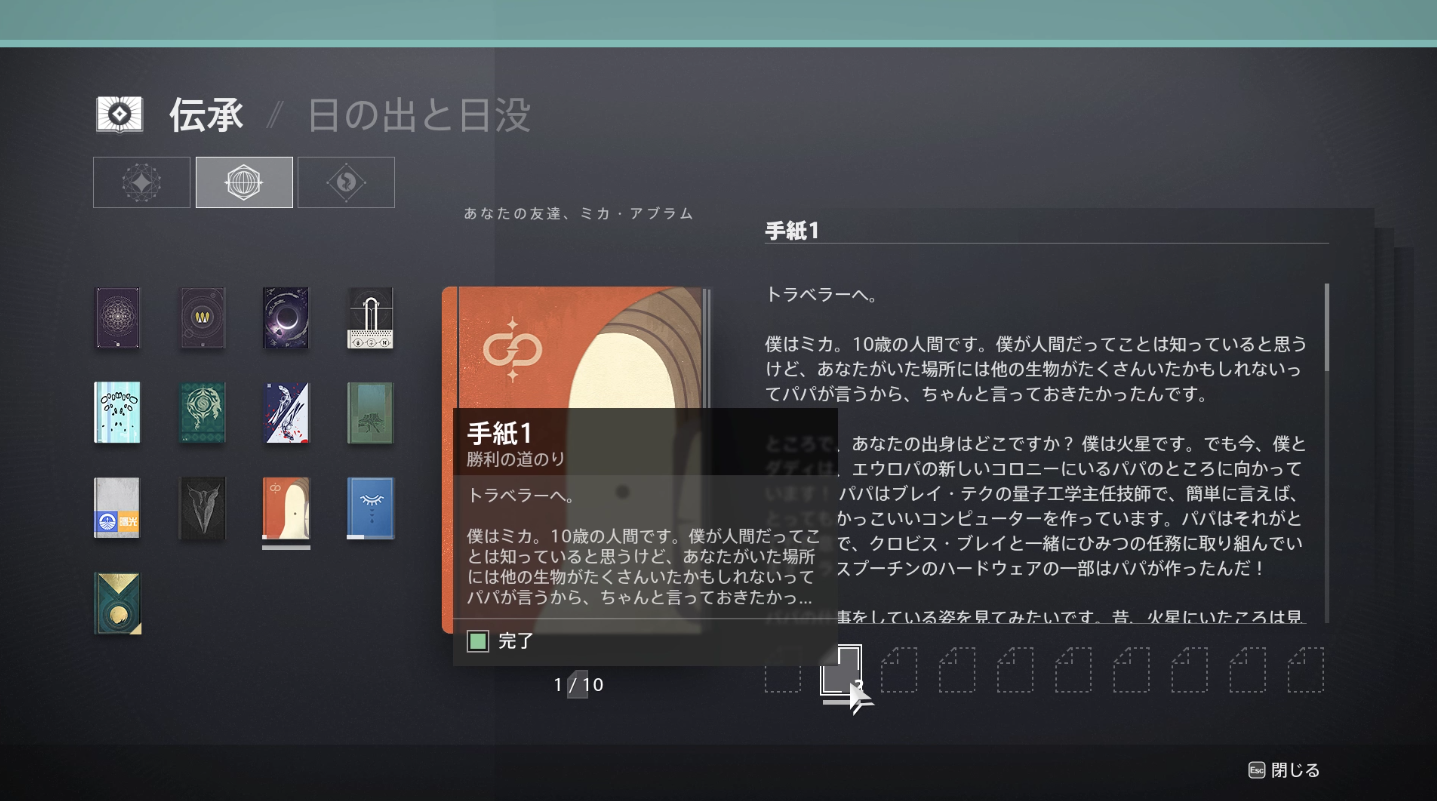
Task: Click the 1 / 10 page counter
Action: [x=579, y=685]
